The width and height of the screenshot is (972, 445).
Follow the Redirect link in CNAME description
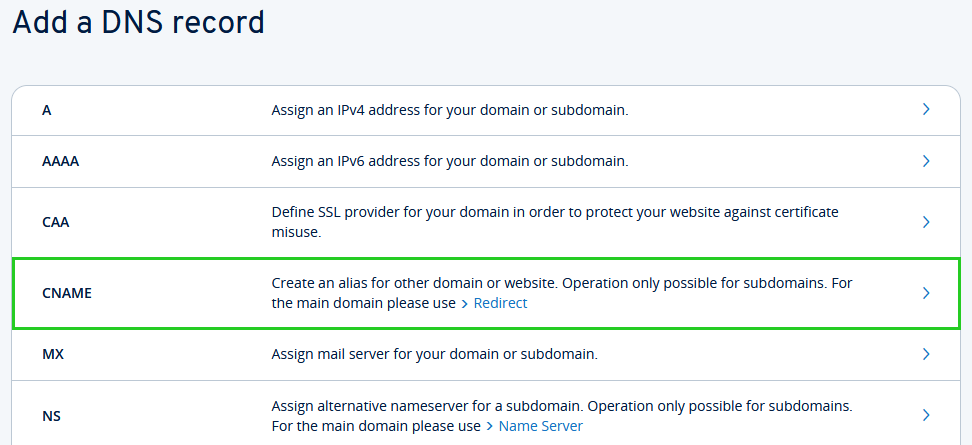coord(500,303)
